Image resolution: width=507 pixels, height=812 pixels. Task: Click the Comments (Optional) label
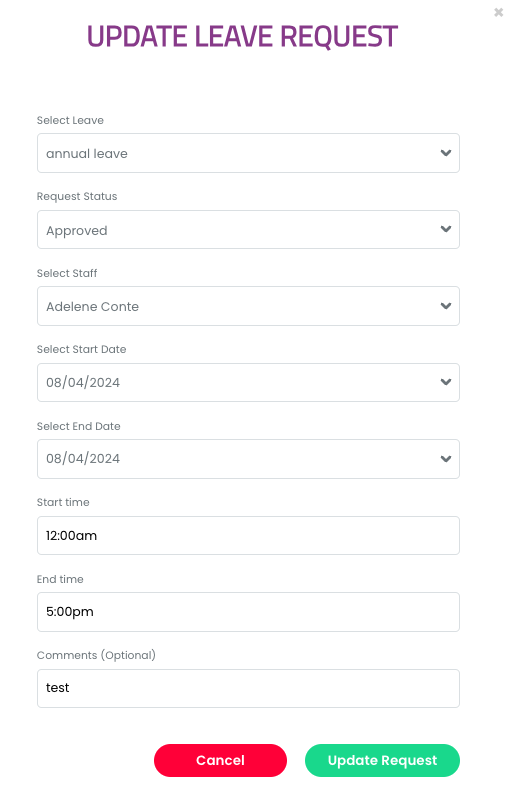(96, 655)
